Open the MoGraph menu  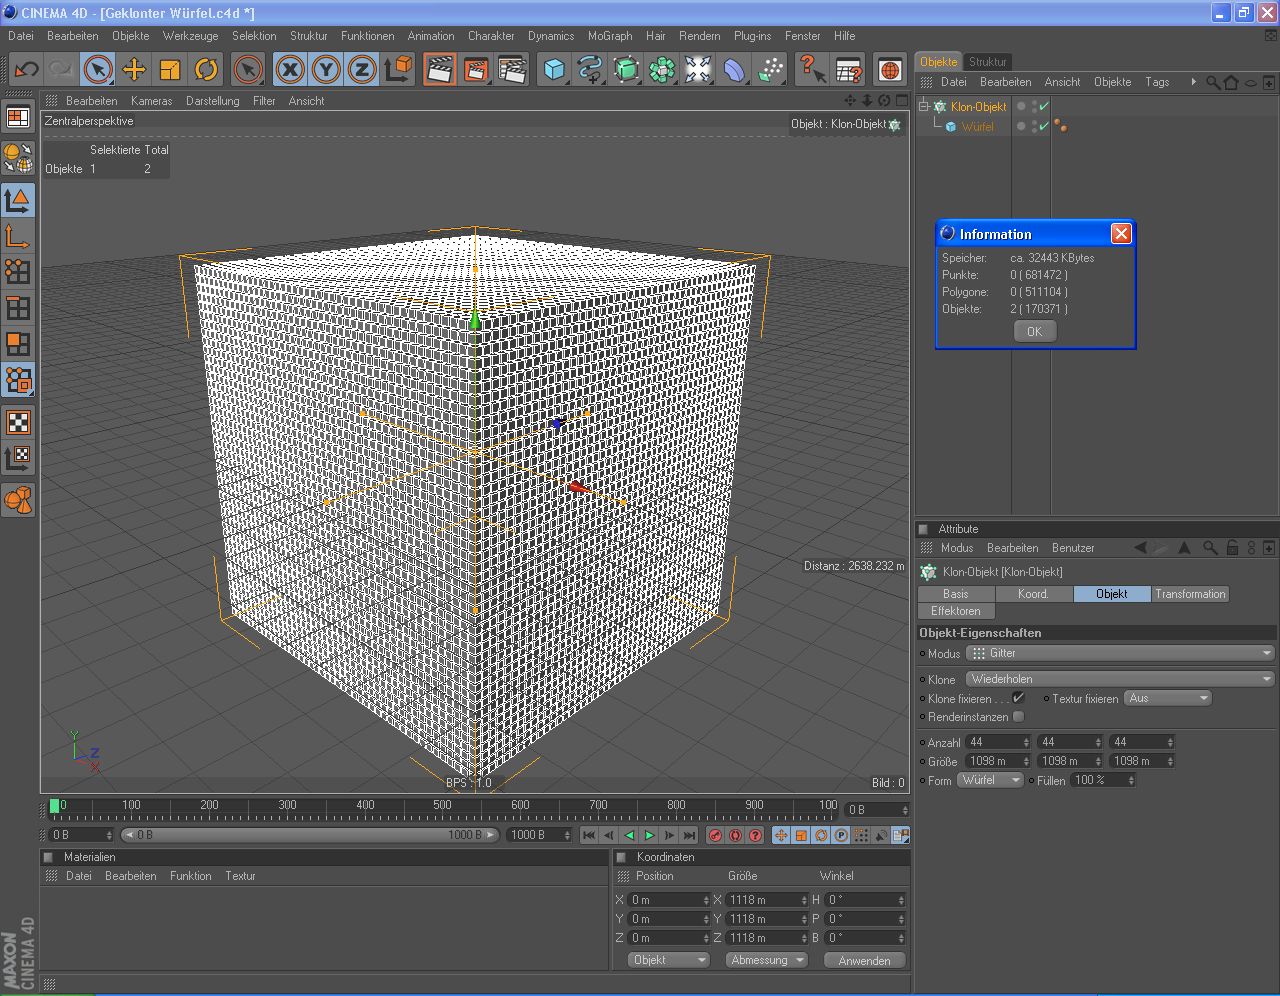pyautogui.click(x=609, y=36)
